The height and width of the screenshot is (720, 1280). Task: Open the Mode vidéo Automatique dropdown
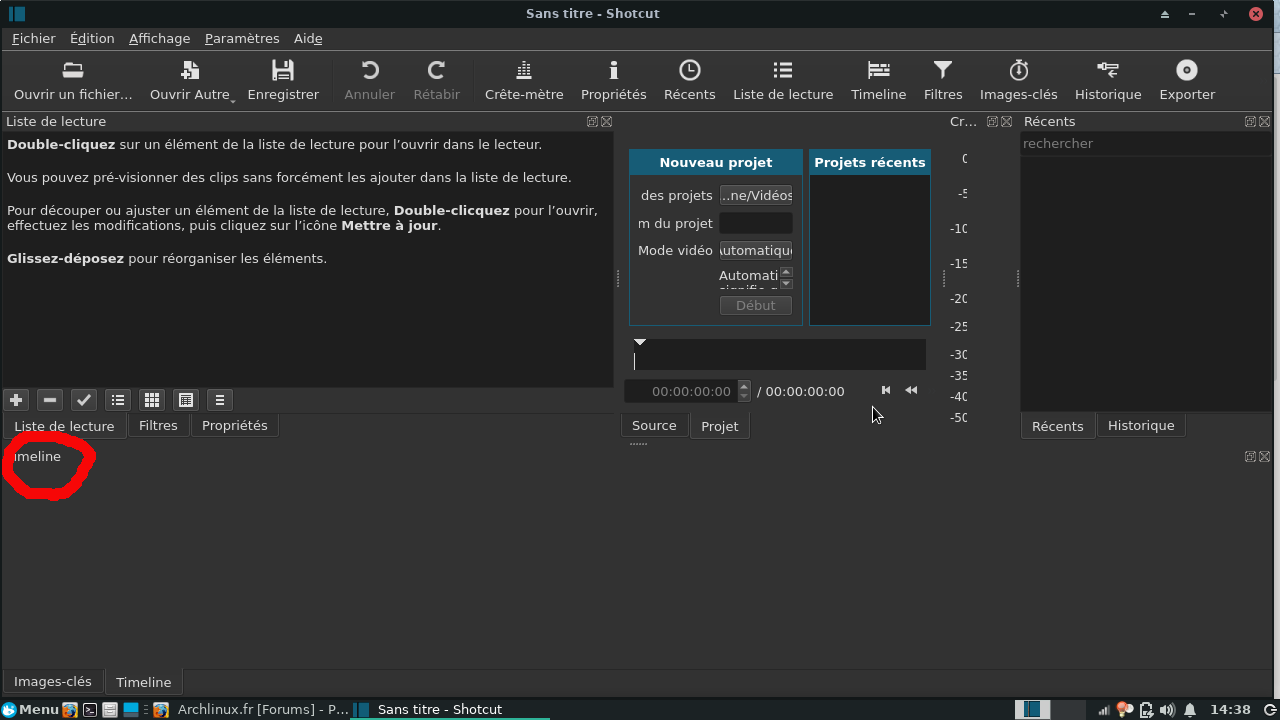(756, 250)
